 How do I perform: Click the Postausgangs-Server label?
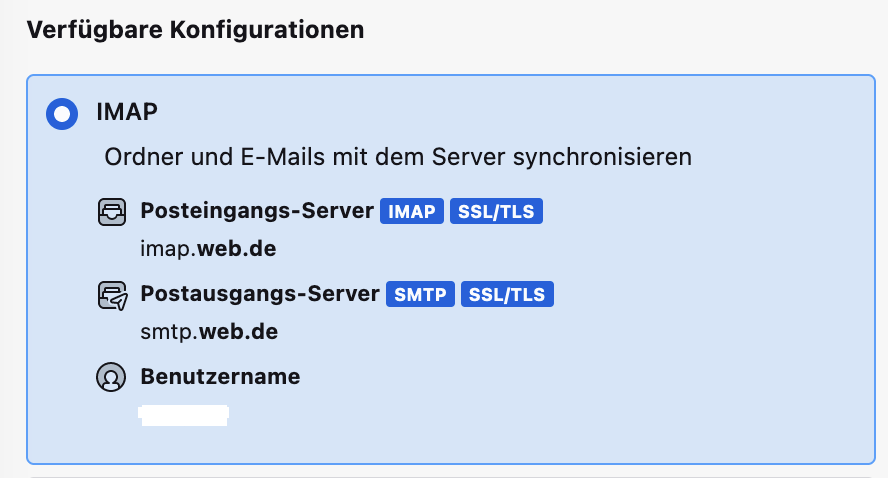pos(260,295)
